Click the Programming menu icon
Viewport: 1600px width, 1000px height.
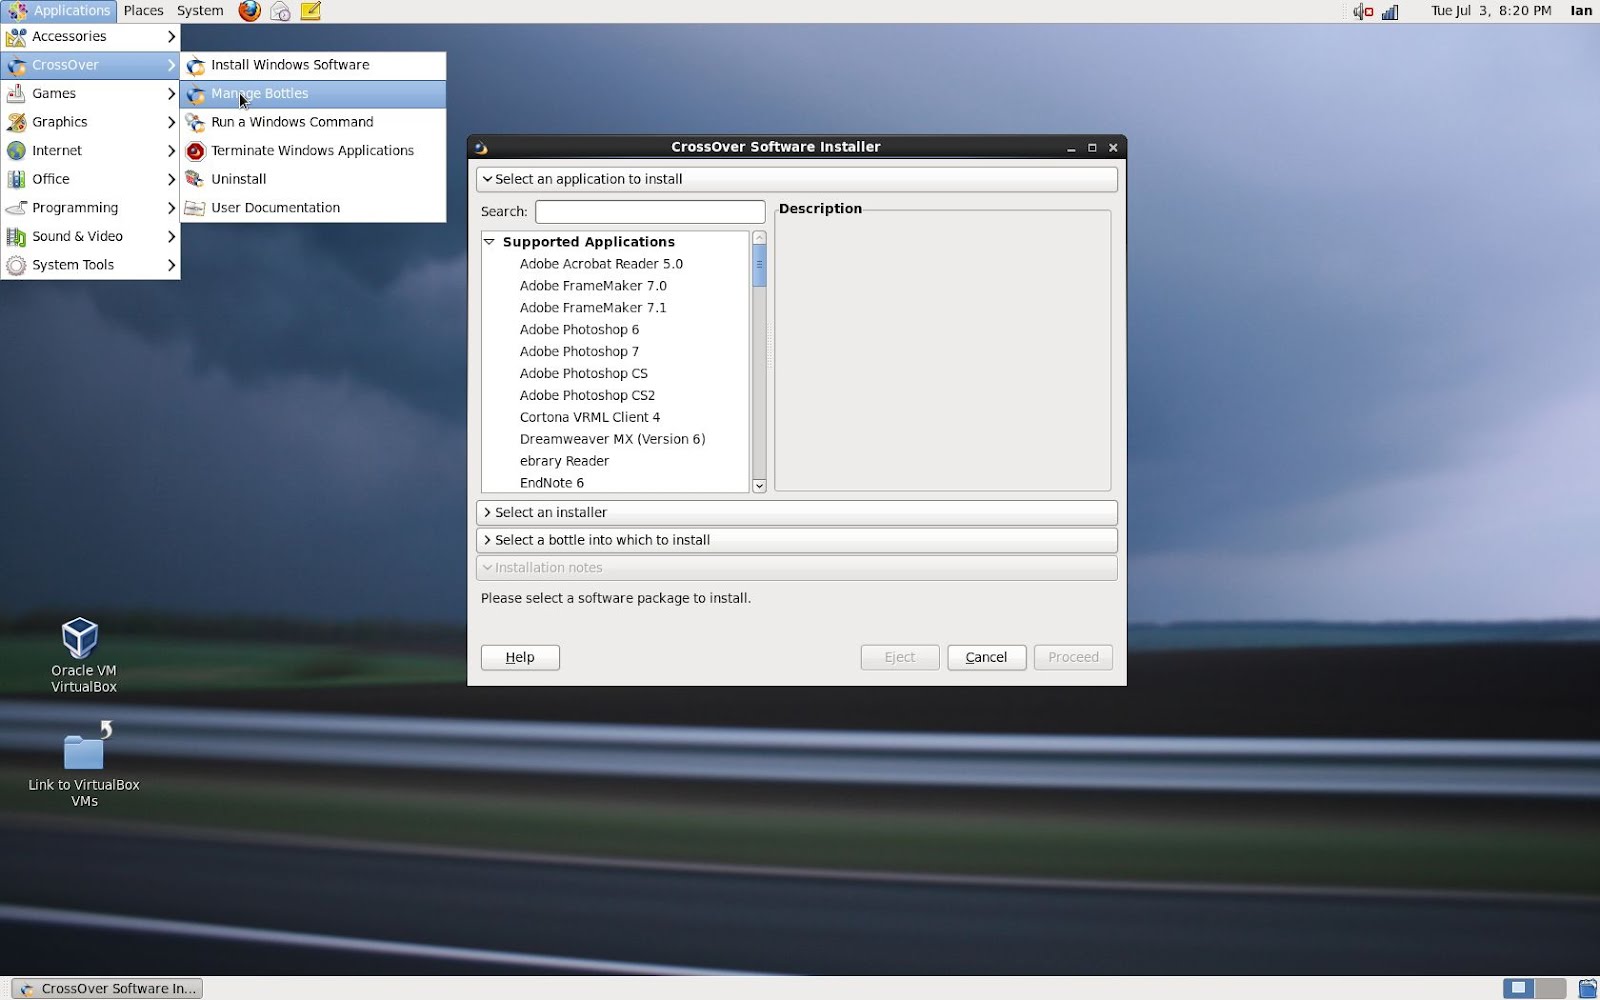tap(16, 207)
